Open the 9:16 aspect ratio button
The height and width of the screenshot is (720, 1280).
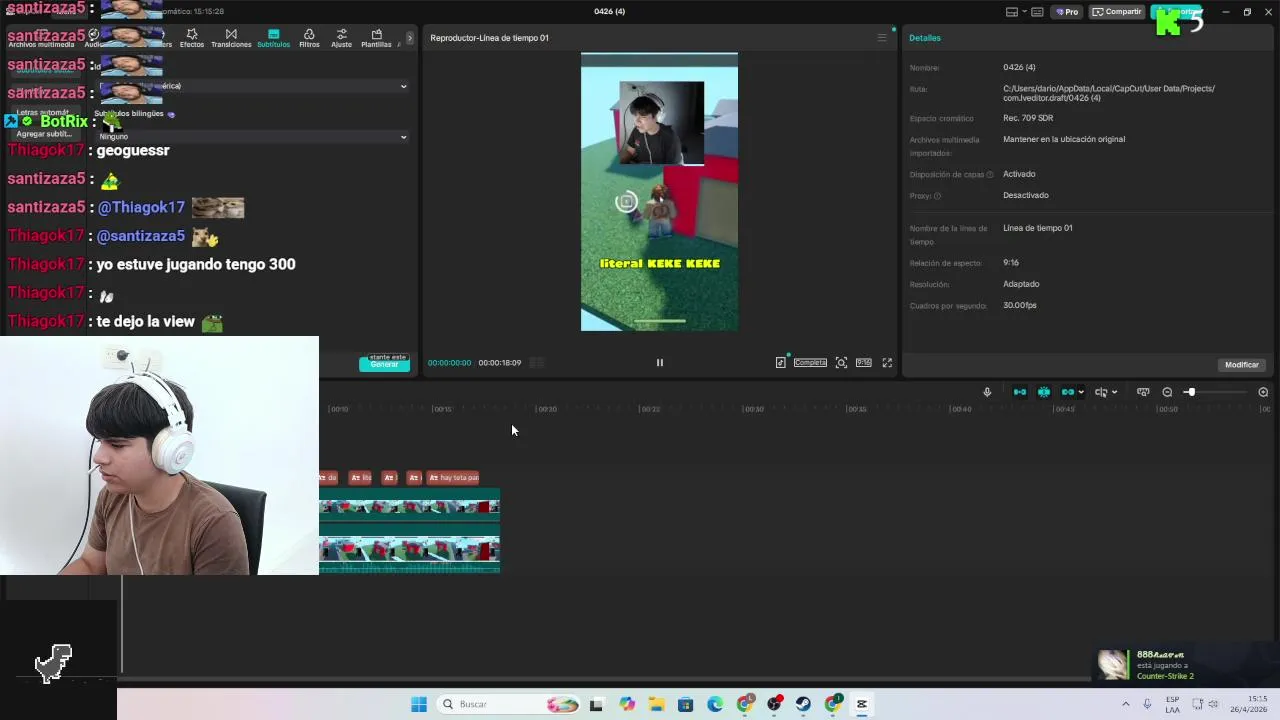[x=863, y=363]
